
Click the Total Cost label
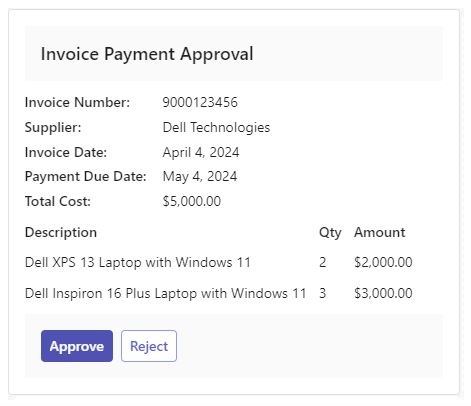(58, 201)
